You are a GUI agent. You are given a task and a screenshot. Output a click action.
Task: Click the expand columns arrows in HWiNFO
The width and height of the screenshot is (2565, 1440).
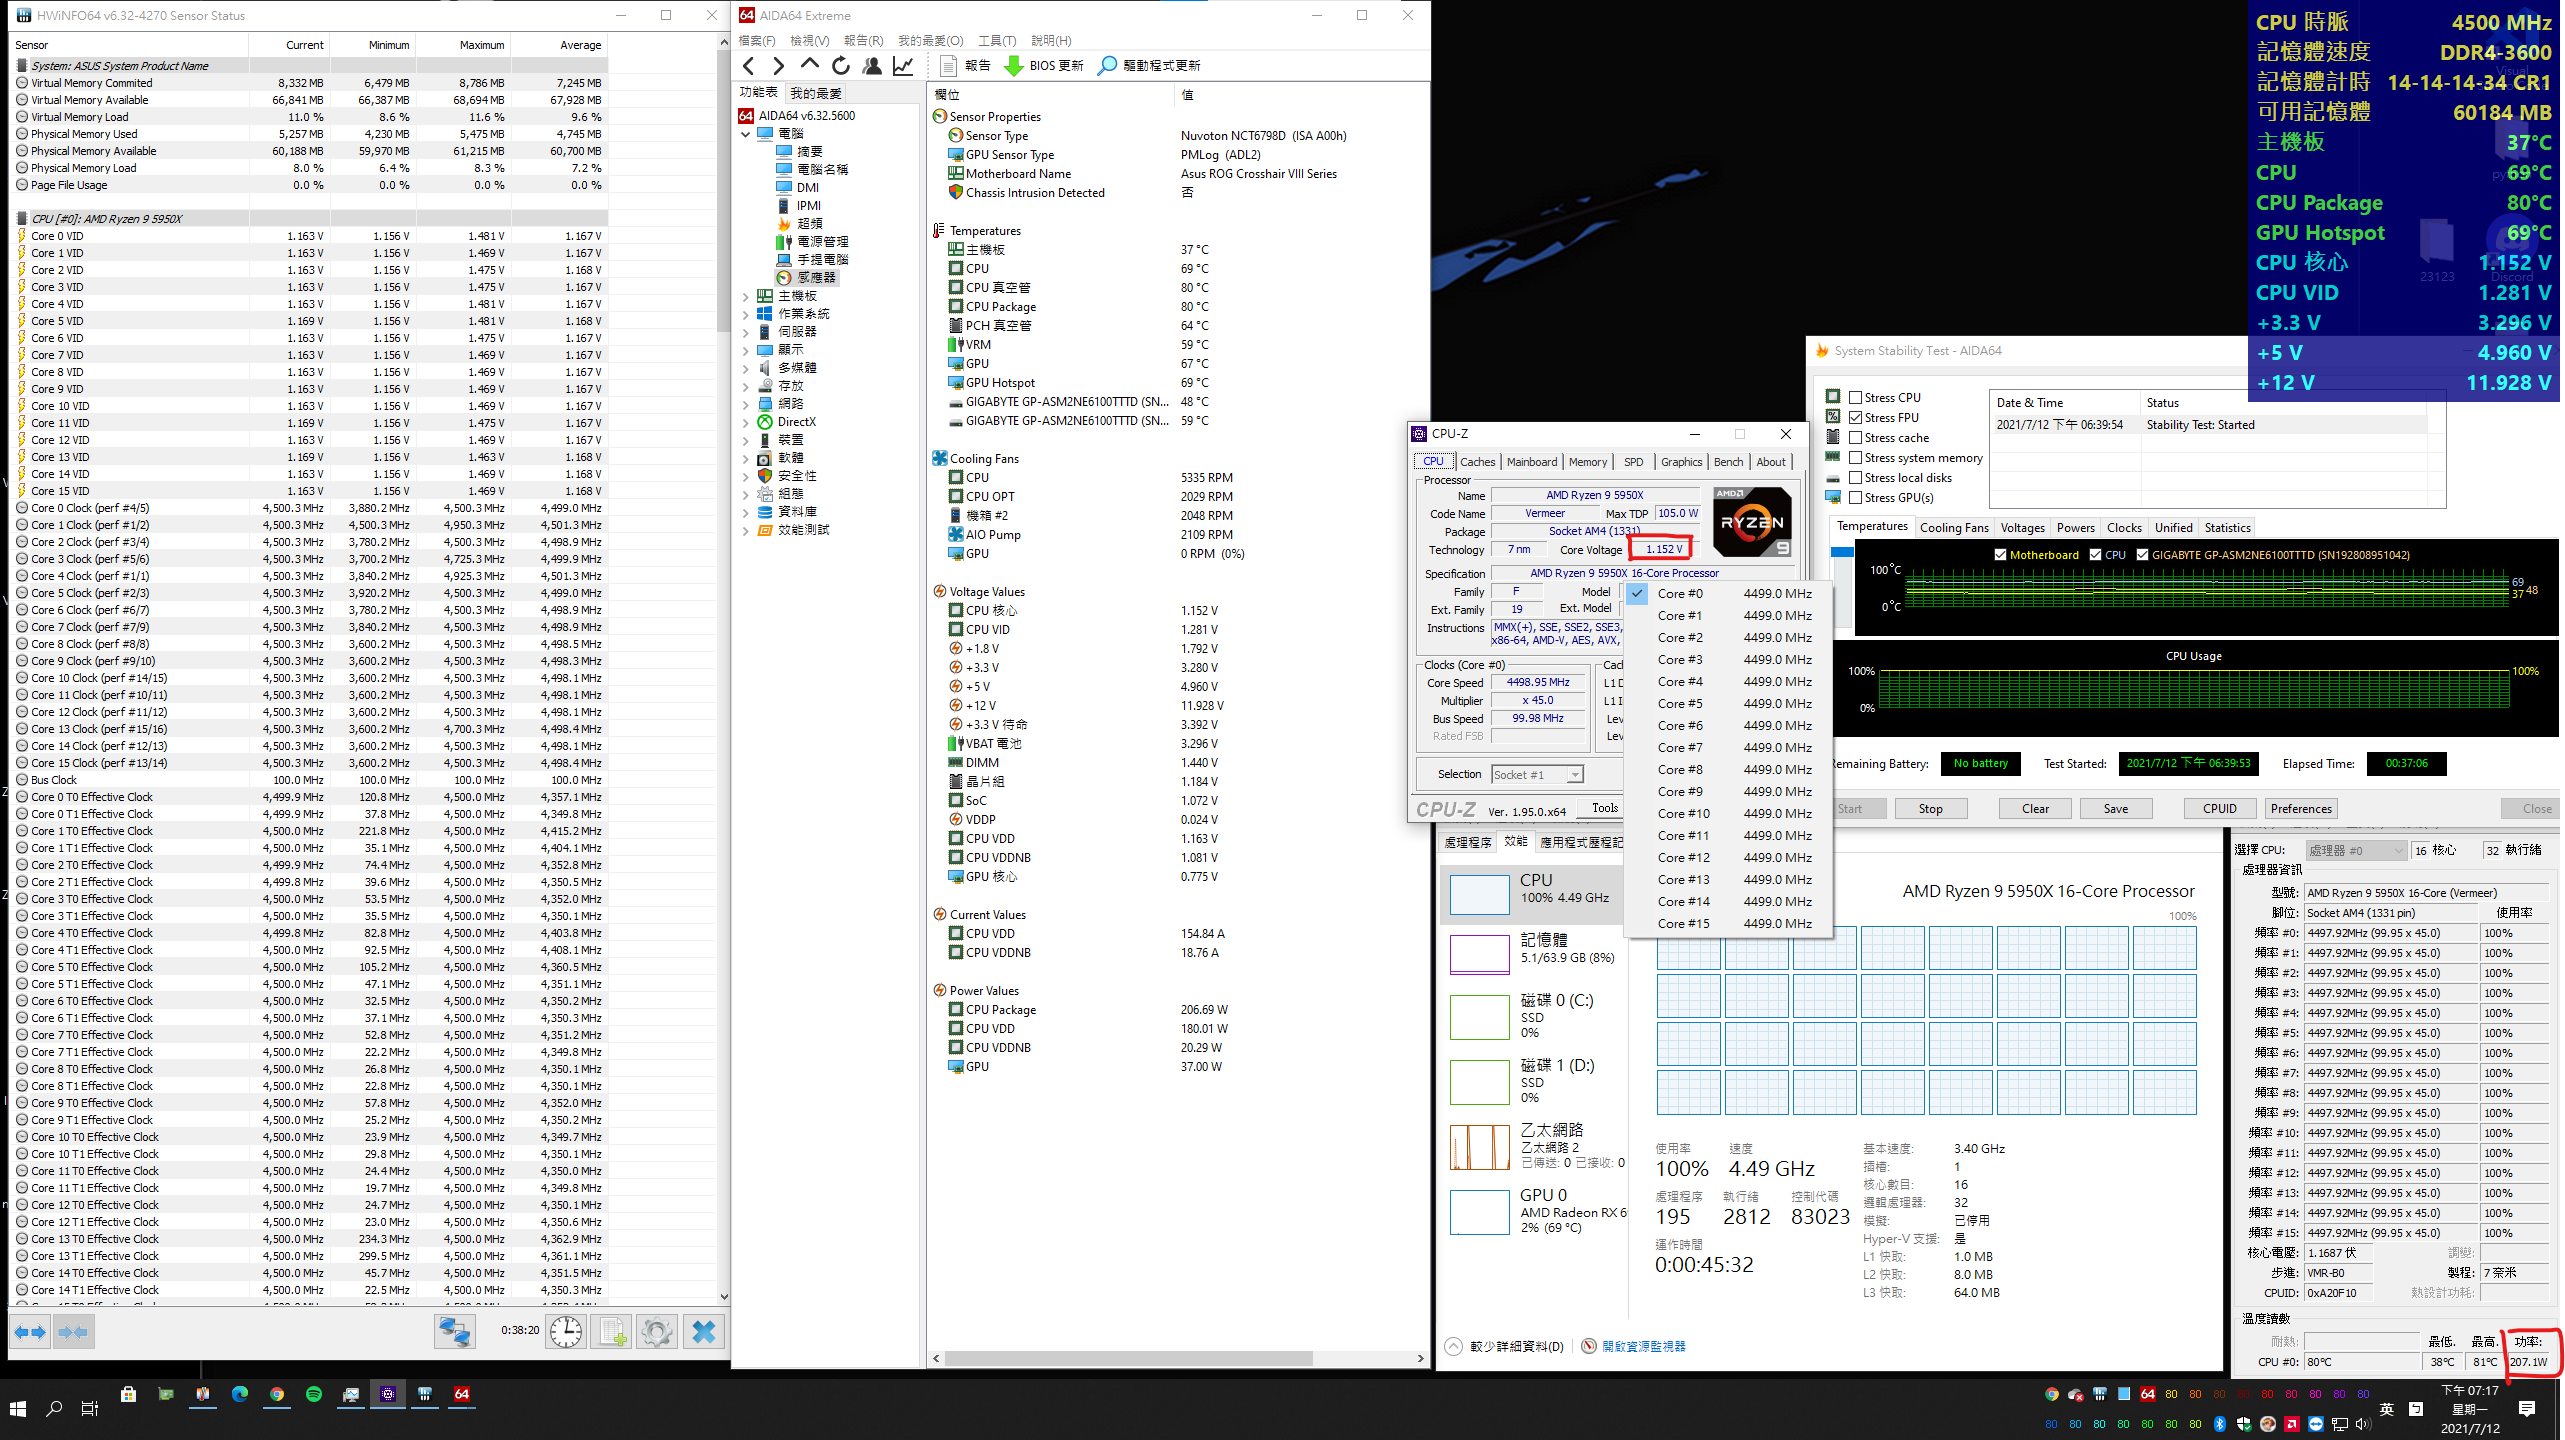[x=30, y=1332]
